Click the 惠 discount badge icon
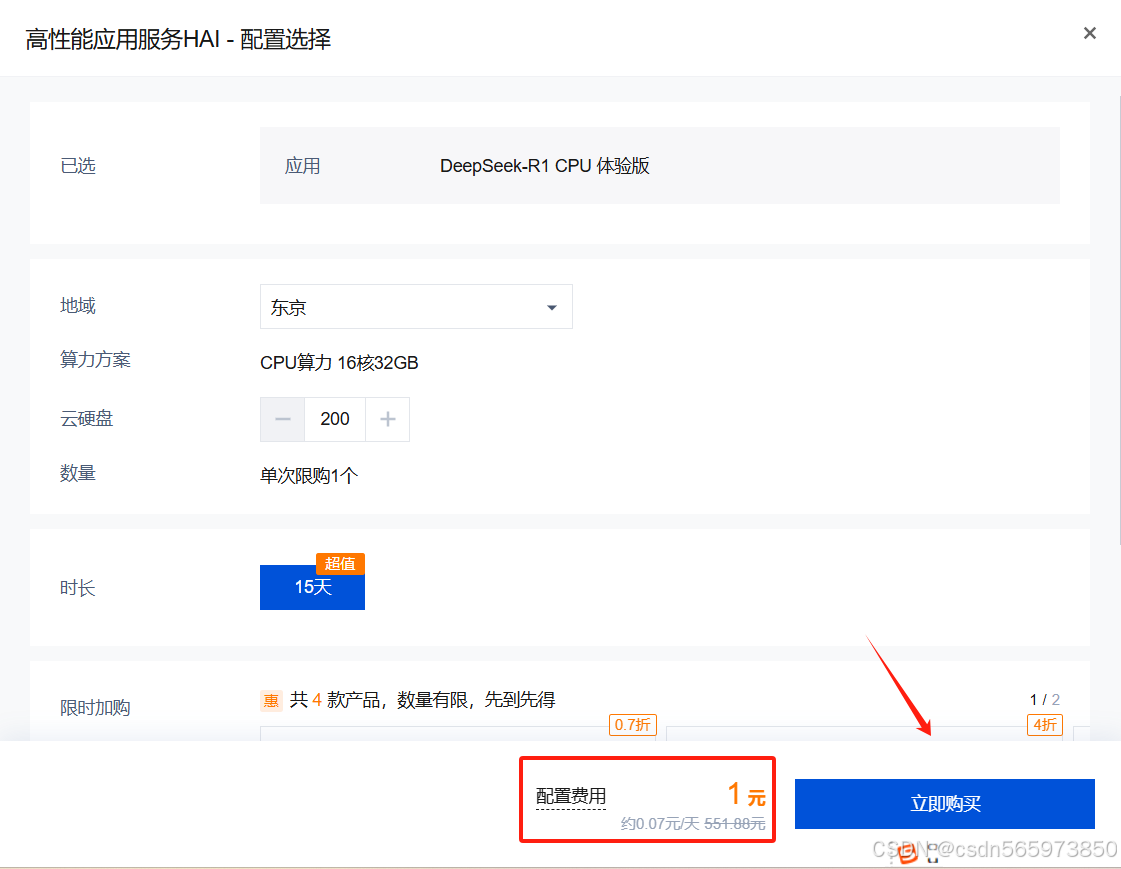Image resolution: width=1121 pixels, height=869 pixels. click(272, 700)
